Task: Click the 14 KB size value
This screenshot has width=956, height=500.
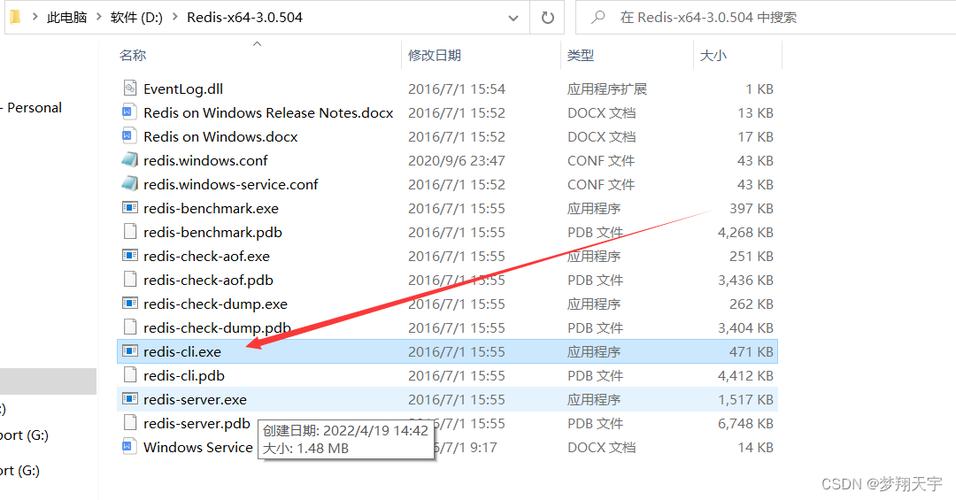Action: 755,447
